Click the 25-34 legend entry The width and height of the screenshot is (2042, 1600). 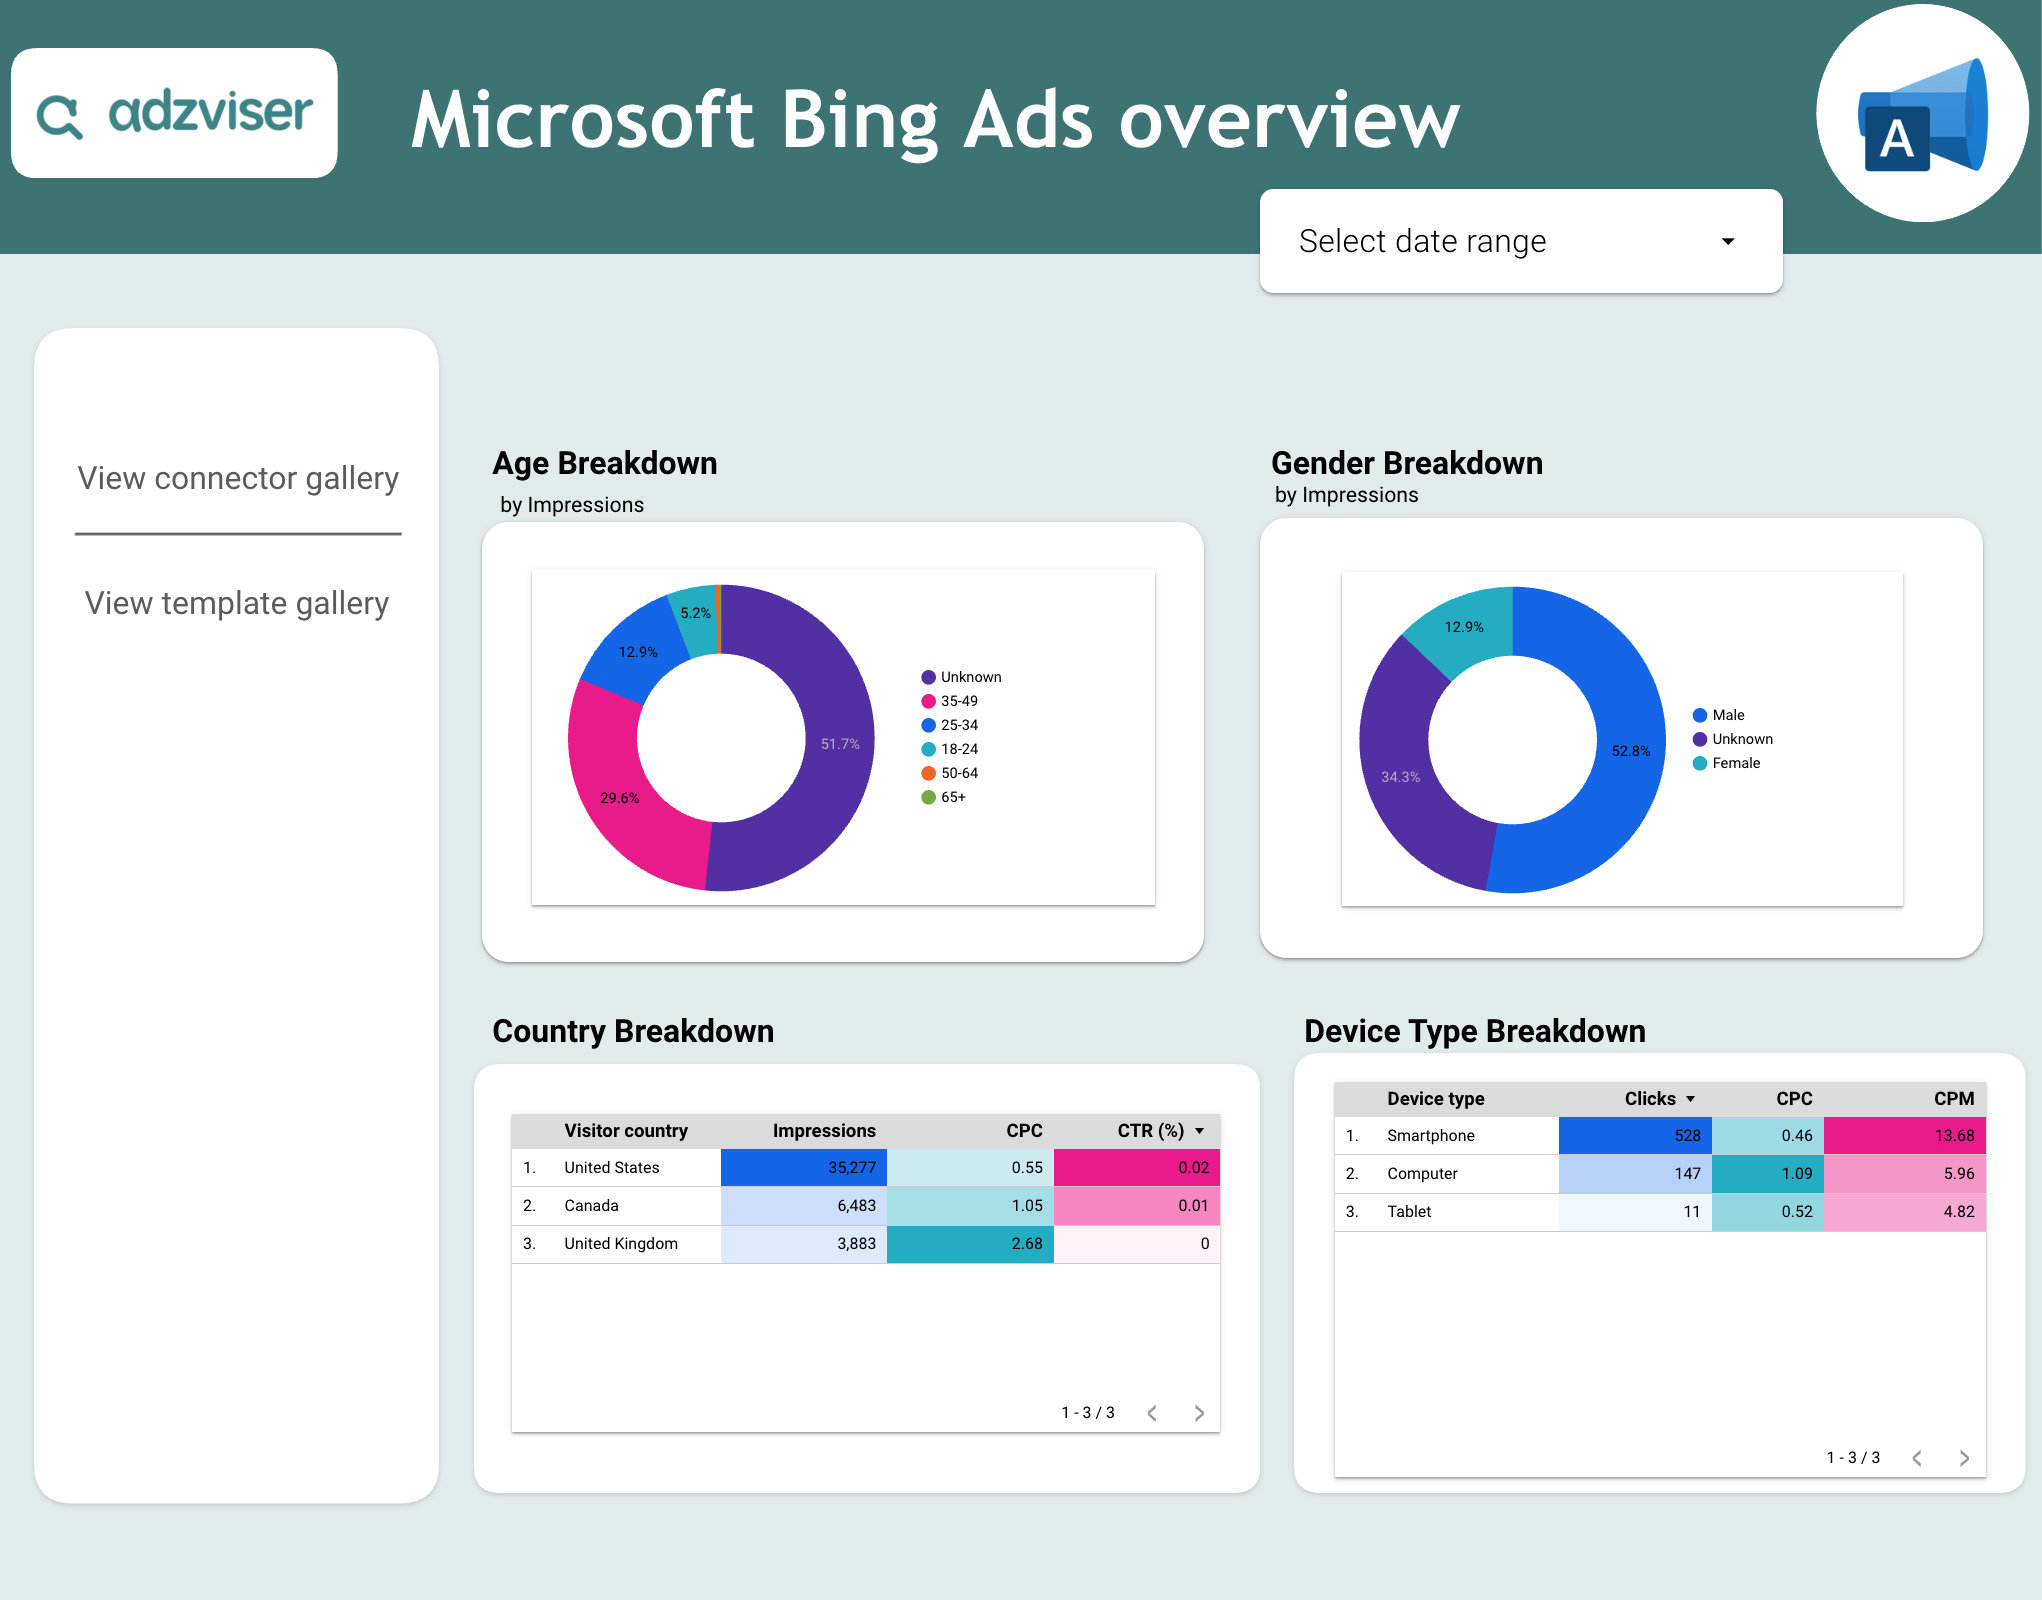(x=949, y=725)
